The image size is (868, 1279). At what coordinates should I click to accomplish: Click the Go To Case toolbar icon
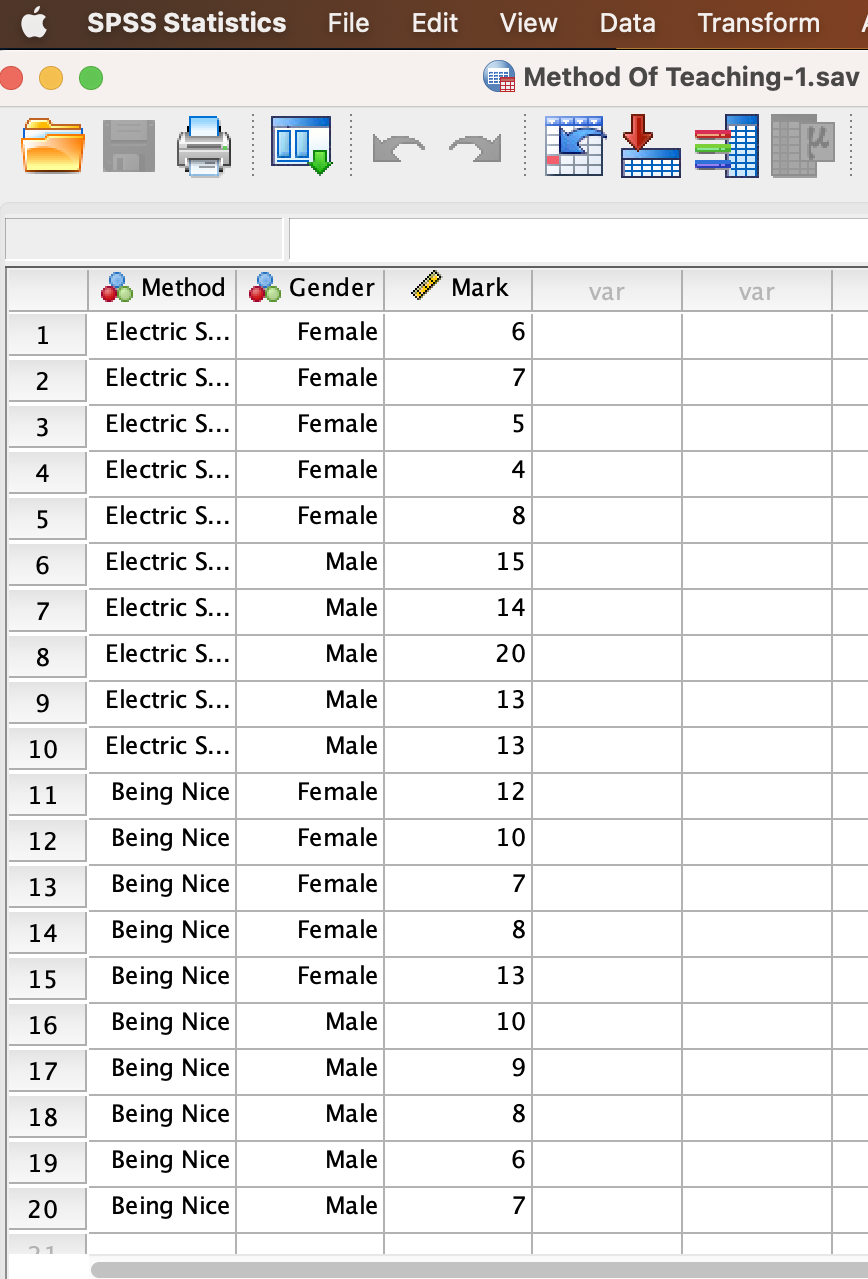pos(575,145)
